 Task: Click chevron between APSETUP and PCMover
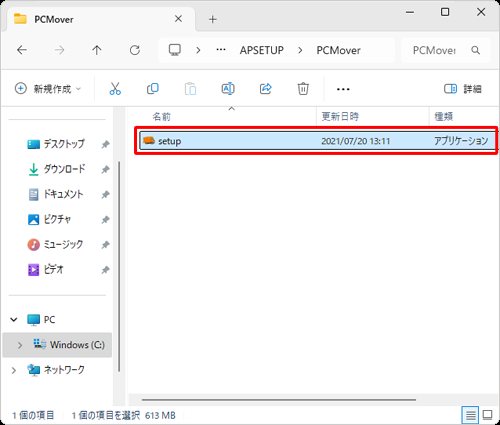coord(300,50)
